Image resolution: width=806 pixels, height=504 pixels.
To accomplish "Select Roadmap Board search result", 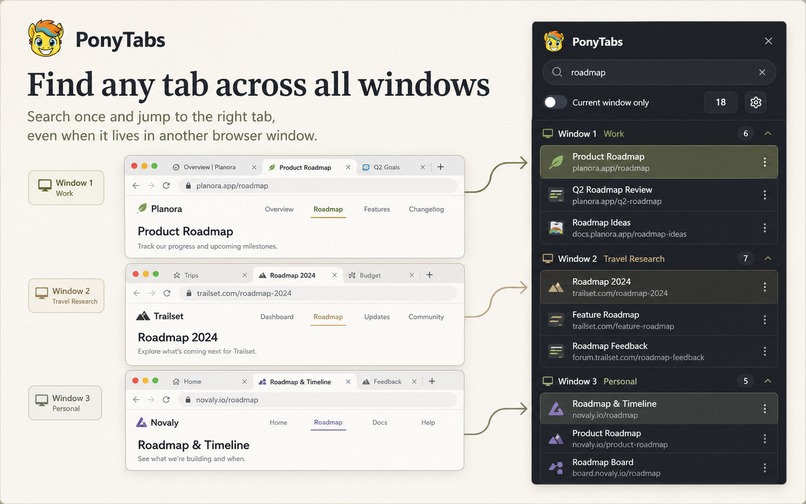I will 658,467.
